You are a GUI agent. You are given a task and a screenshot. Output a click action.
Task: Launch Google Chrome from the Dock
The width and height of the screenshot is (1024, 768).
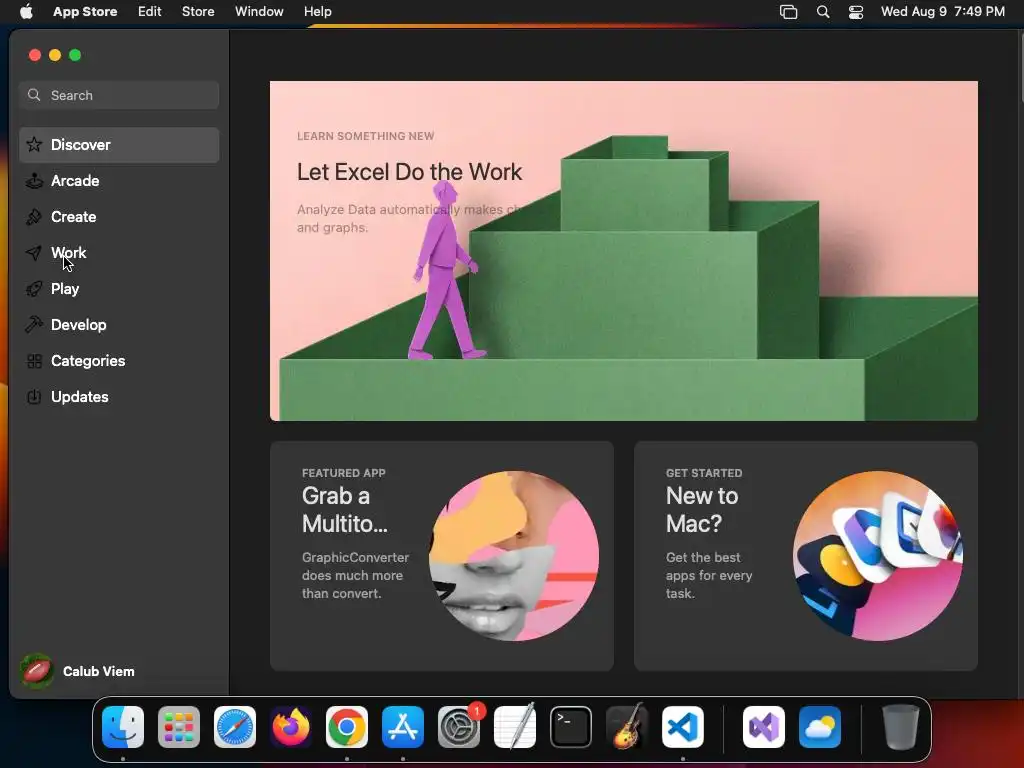pos(347,727)
